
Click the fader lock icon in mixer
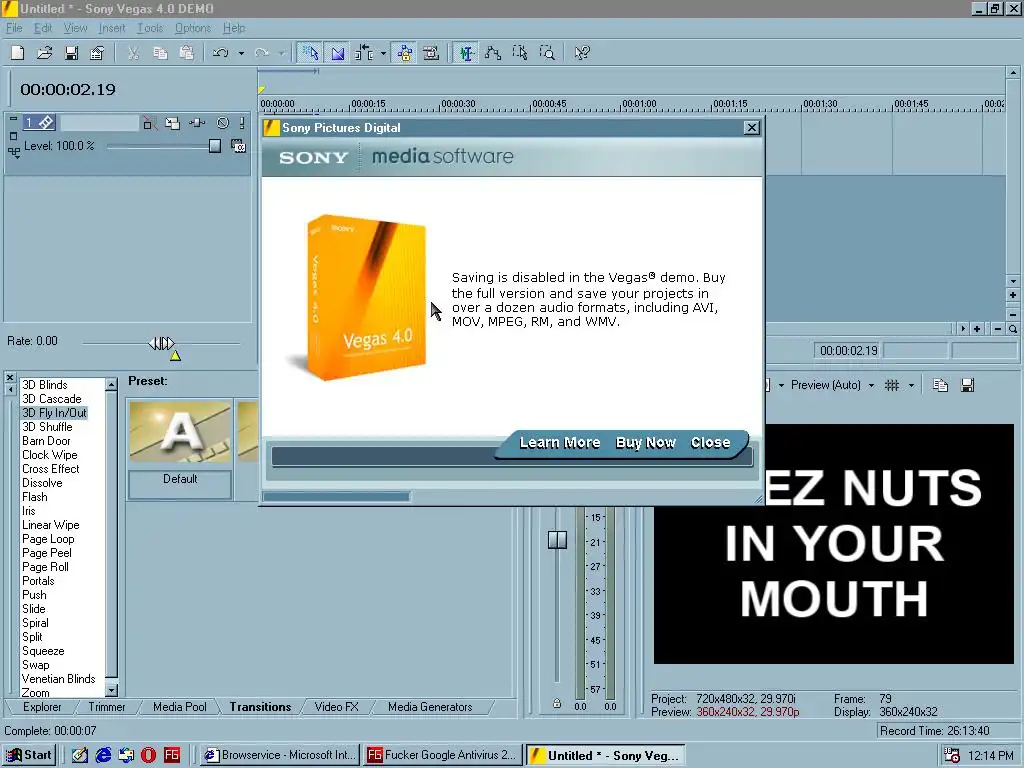[x=556, y=704]
